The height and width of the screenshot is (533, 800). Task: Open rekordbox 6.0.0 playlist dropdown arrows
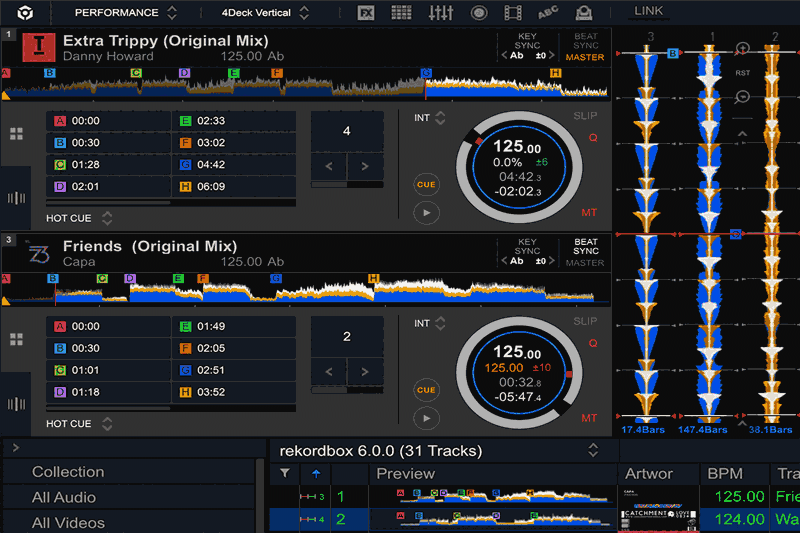593,450
